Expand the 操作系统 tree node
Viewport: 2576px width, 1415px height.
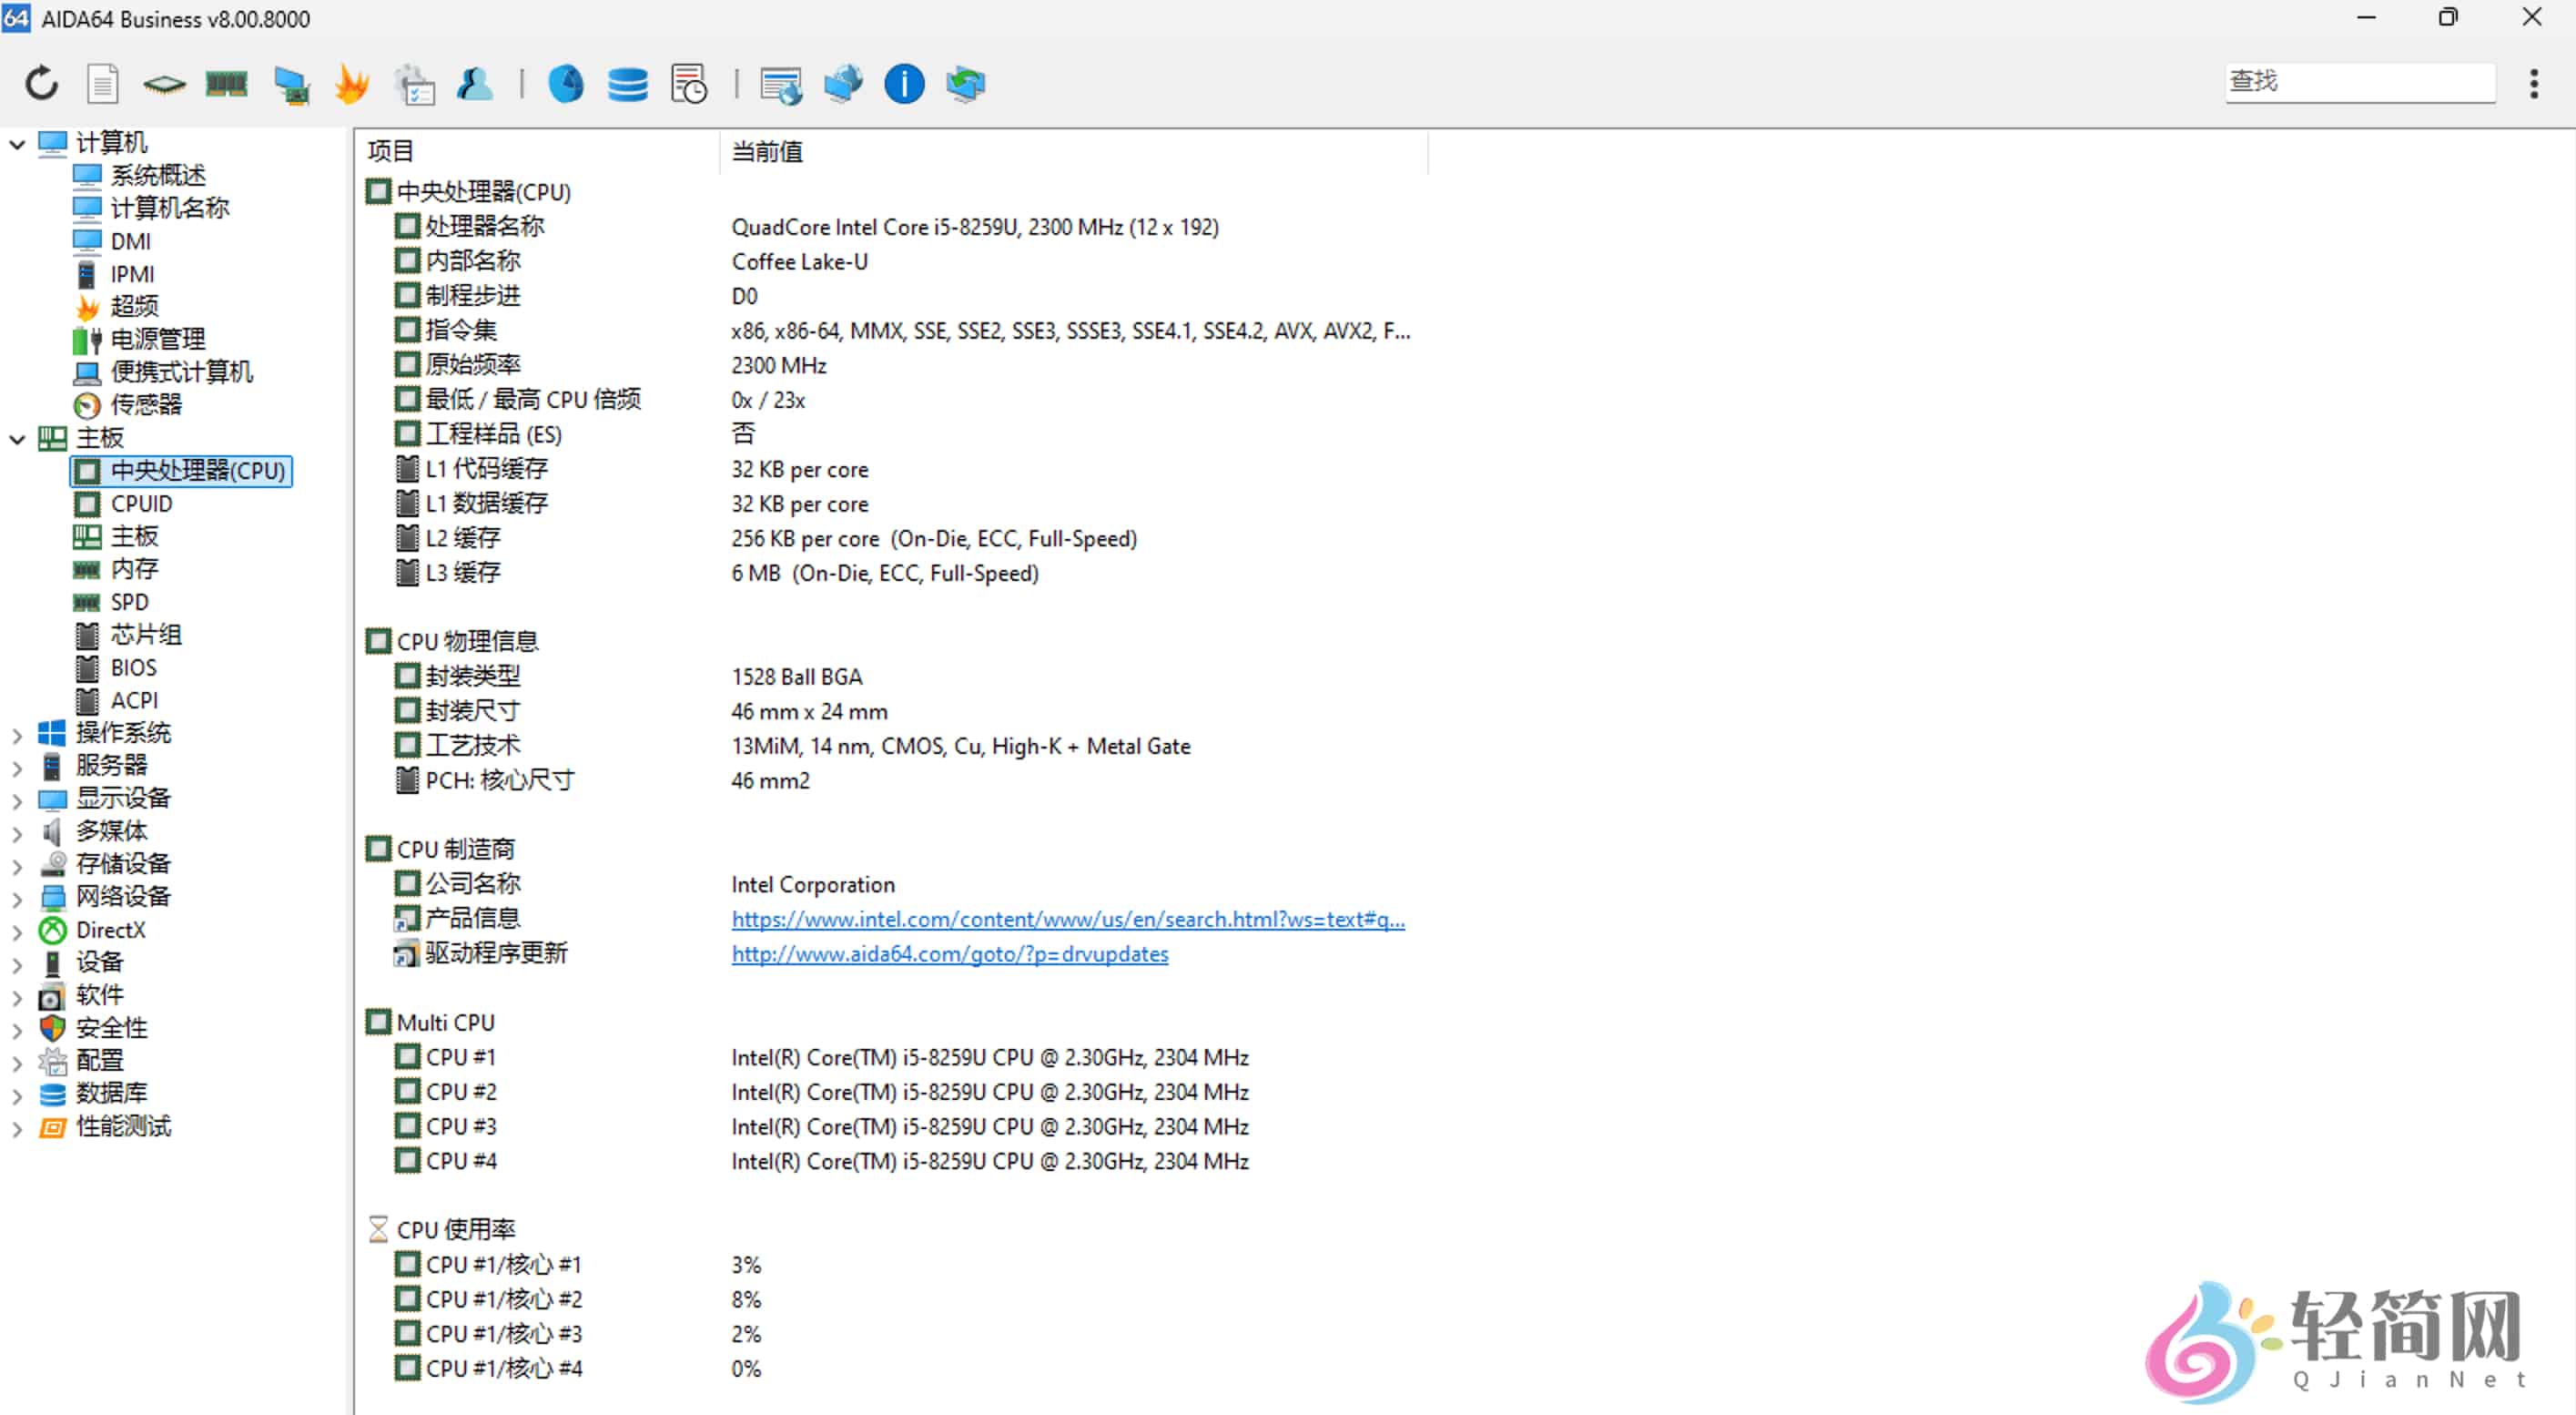click(17, 734)
